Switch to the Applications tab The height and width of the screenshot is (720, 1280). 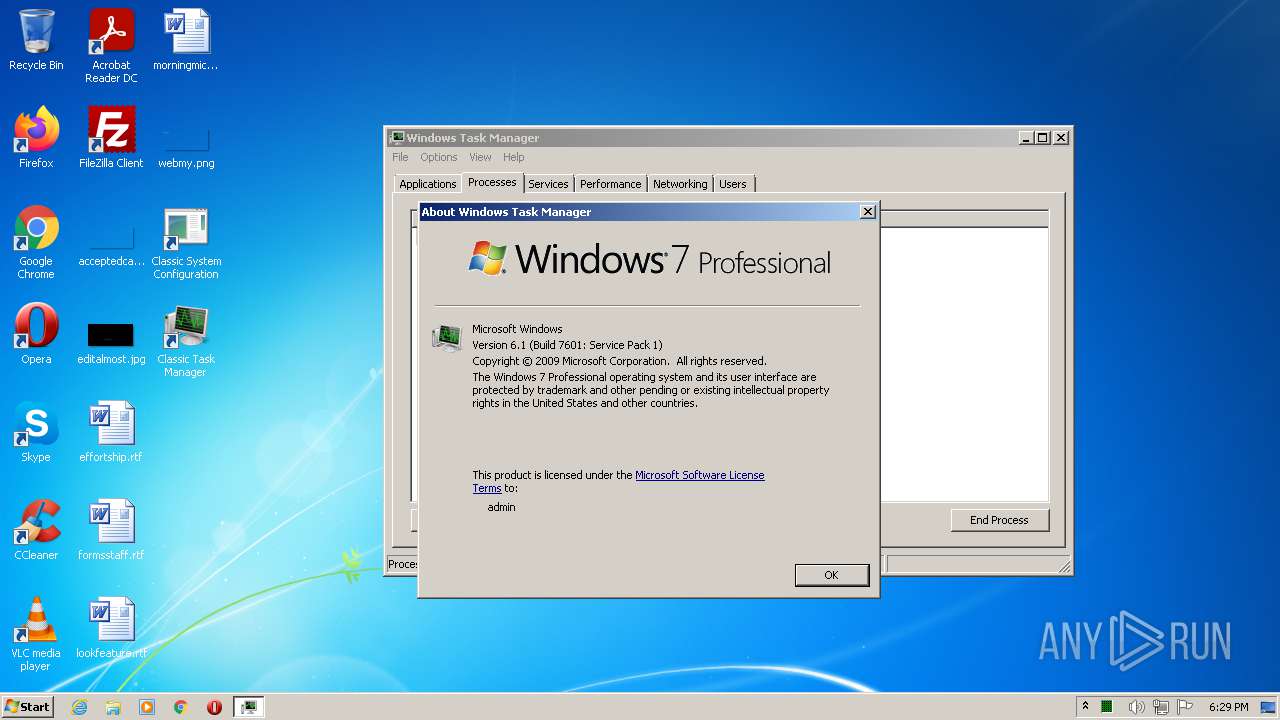(x=427, y=184)
